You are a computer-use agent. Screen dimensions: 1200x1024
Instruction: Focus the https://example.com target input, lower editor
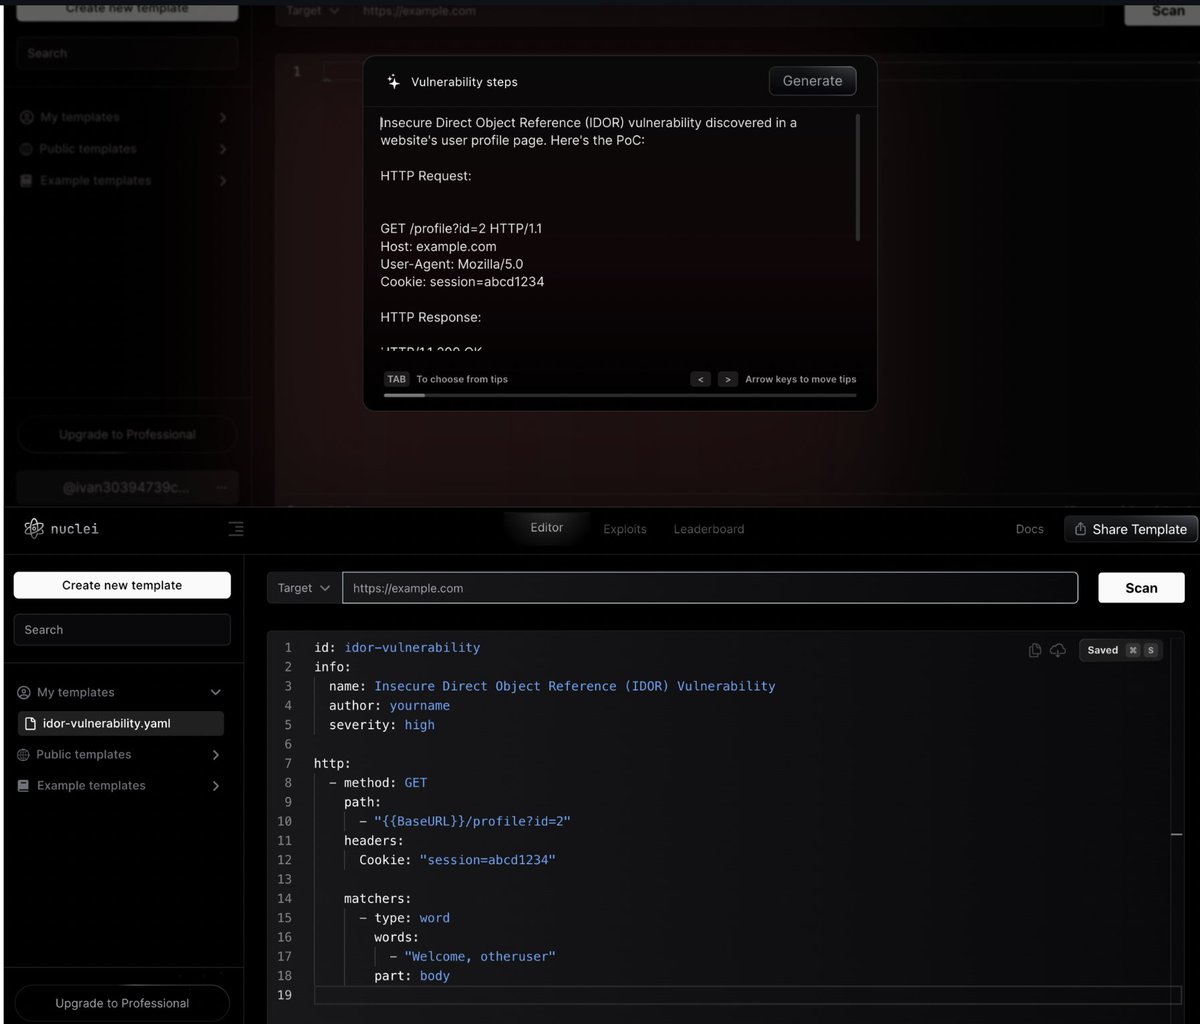pos(710,588)
